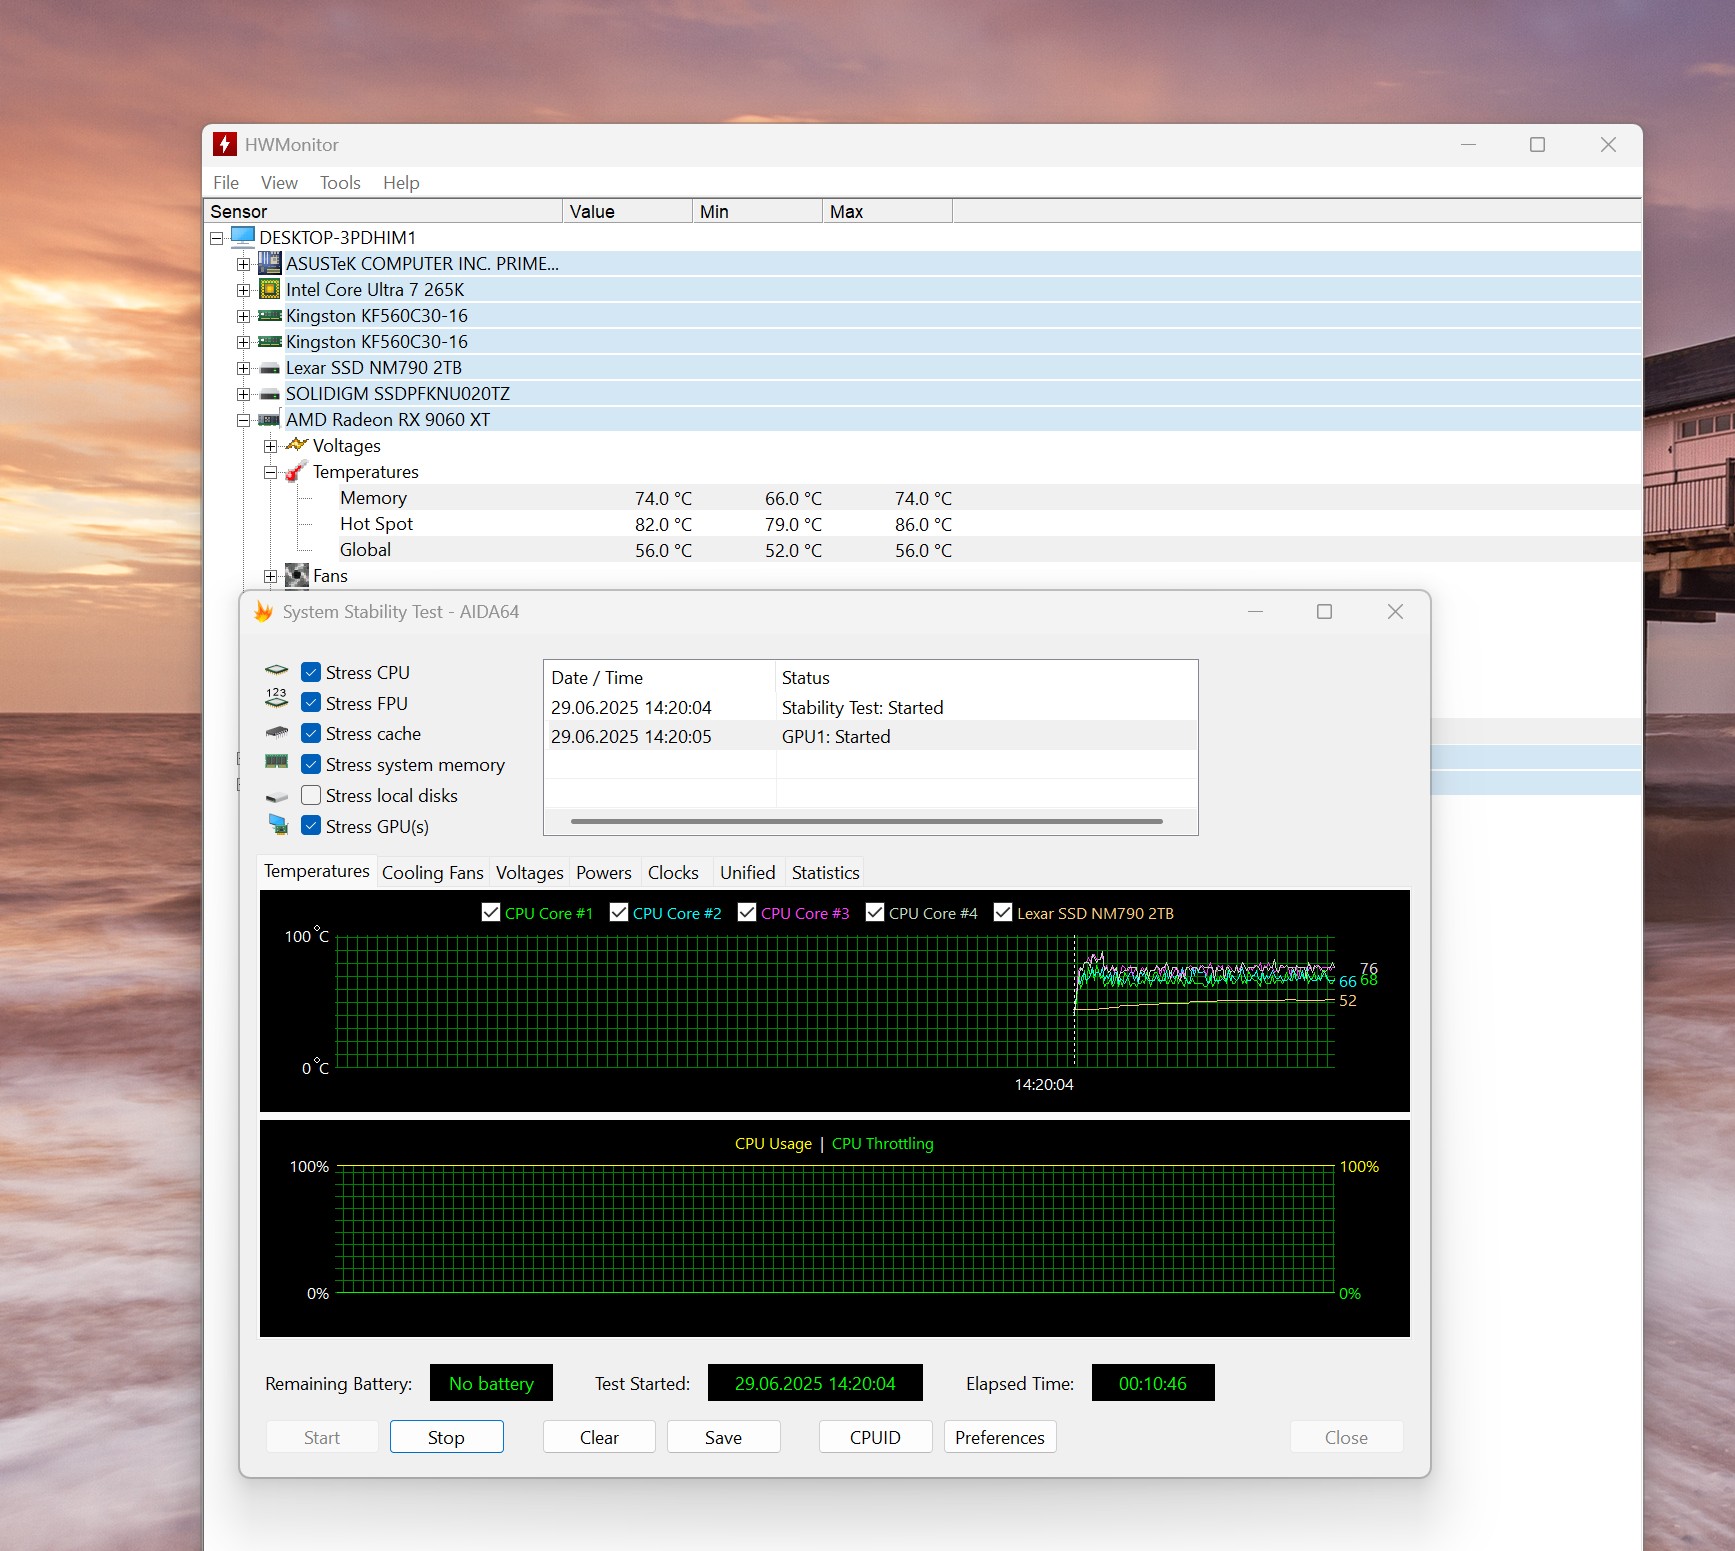Expand the ASUSTeK COMPUTER INC. node
The width and height of the screenshot is (1735, 1551).
coord(243,264)
